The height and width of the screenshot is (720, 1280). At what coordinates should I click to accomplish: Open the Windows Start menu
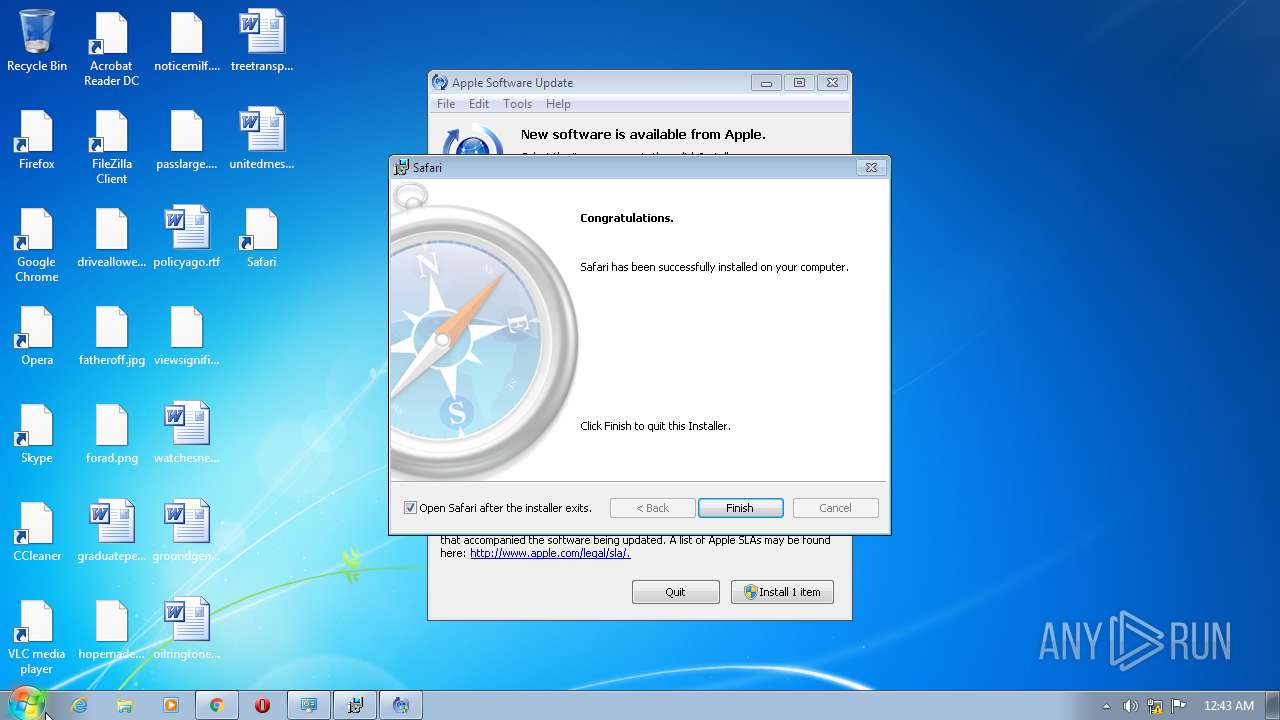tap(27, 704)
